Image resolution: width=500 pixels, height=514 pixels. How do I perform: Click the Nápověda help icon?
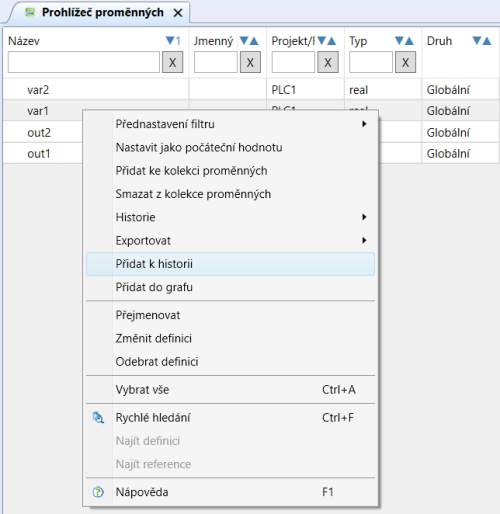point(98,492)
